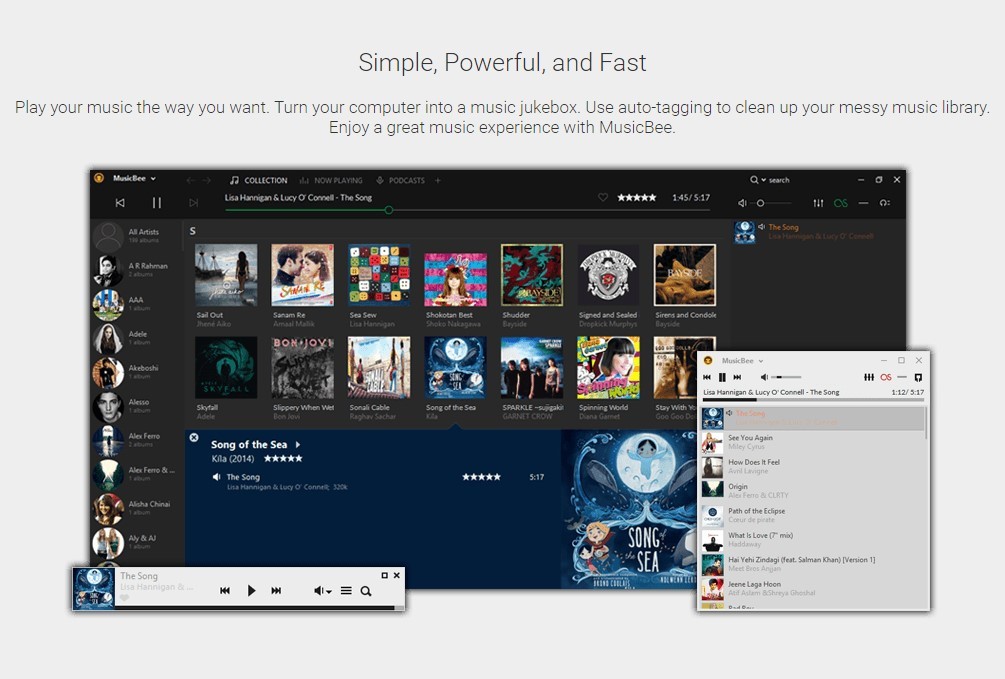Expand the search options dropdown arrow

pos(763,180)
